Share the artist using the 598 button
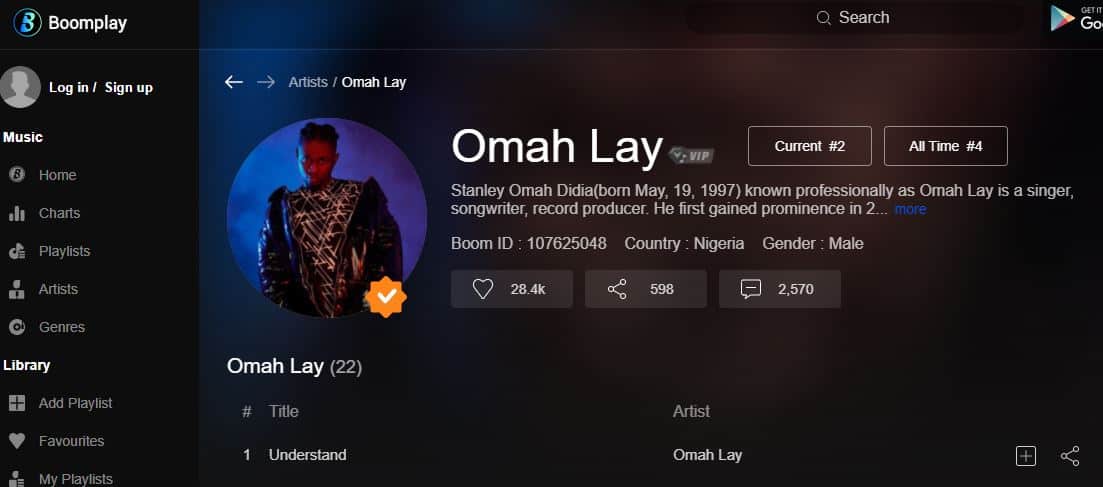 tap(646, 289)
